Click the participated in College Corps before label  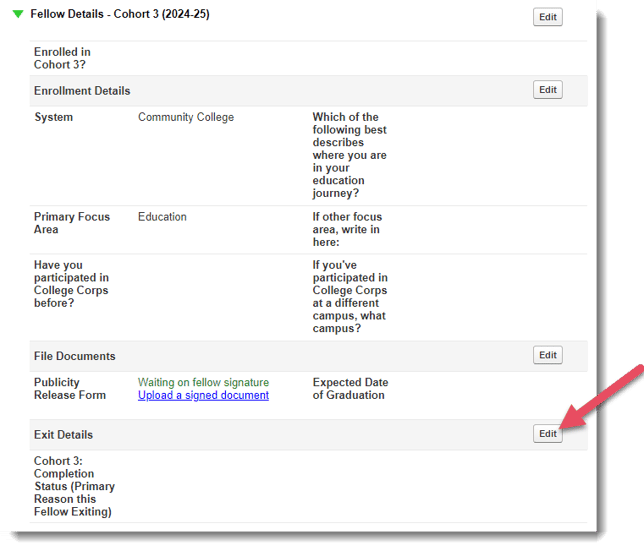(71, 284)
